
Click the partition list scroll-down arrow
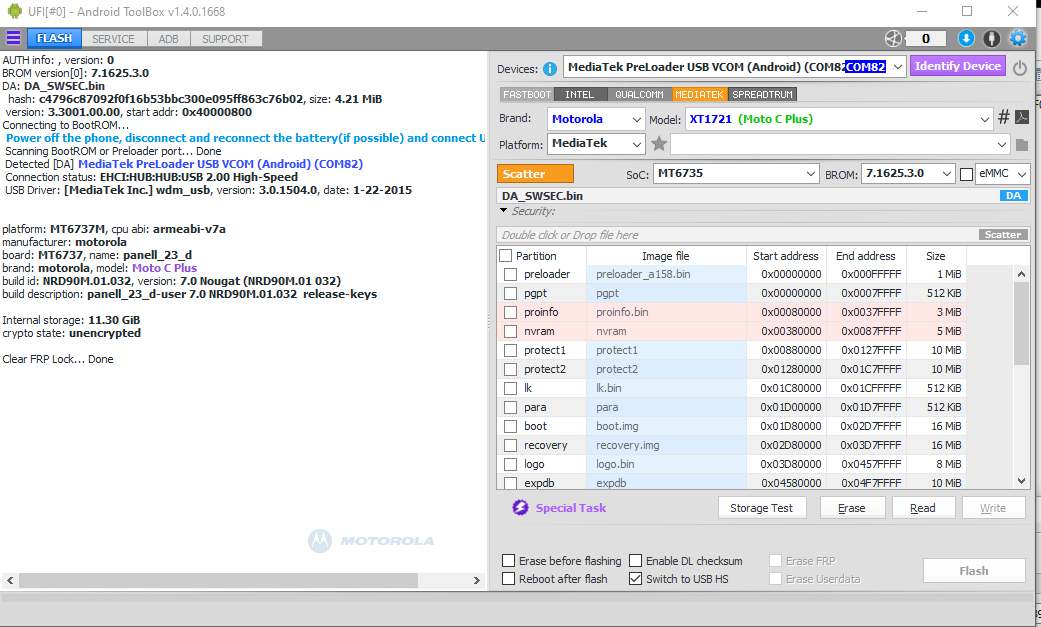coord(1021,481)
